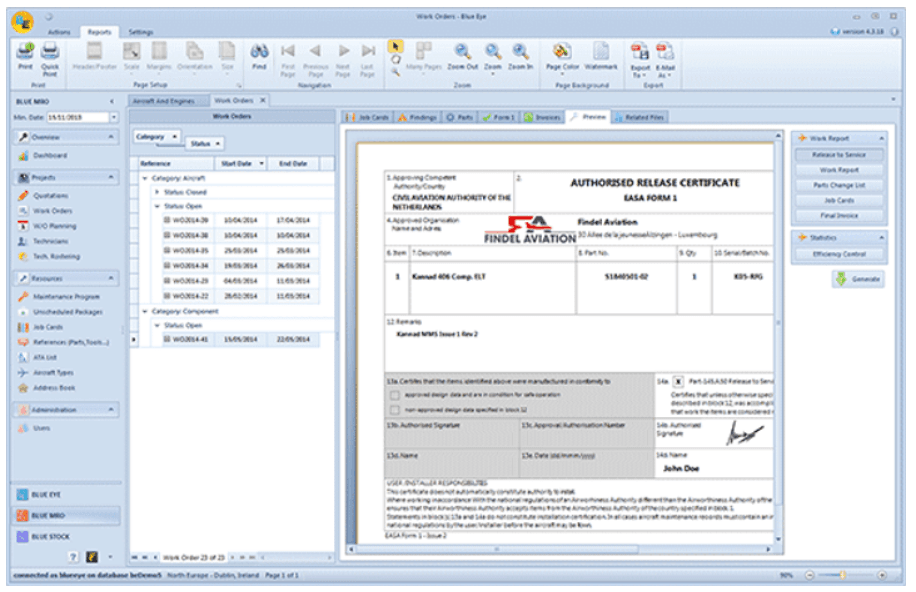The height and width of the screenshot is (592, 916).
Task: Click the Release to Service button
Action: pos(839,155)
